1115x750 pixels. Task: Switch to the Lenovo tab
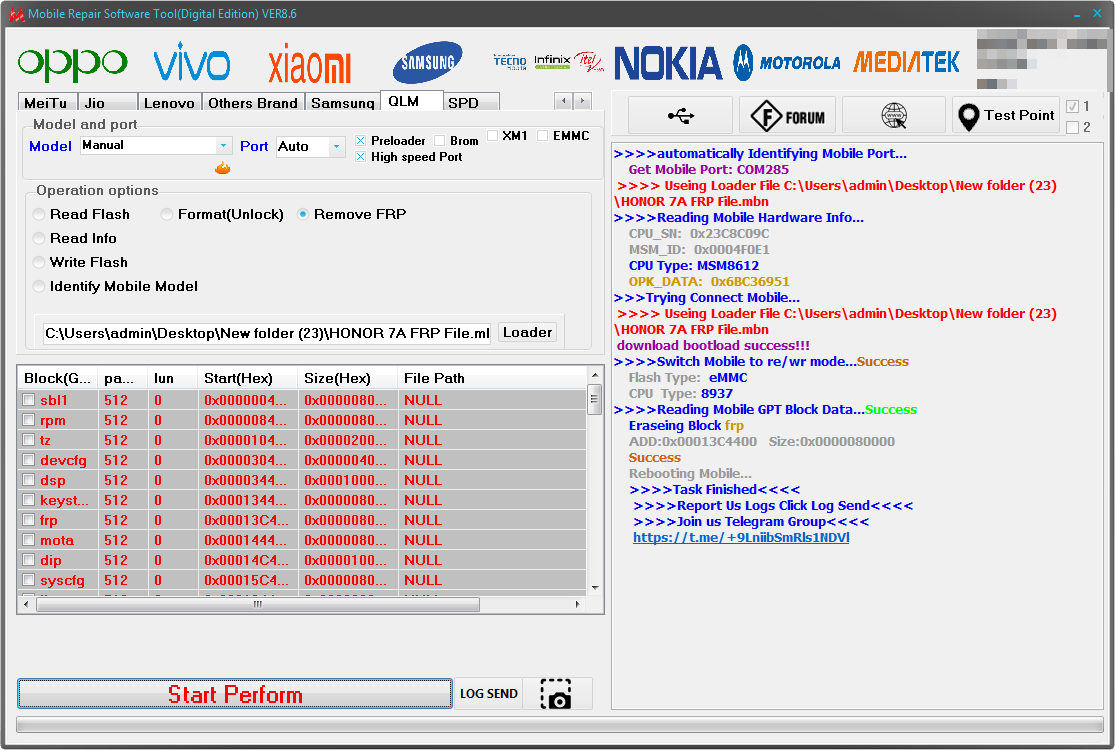[x=169, y=102]
